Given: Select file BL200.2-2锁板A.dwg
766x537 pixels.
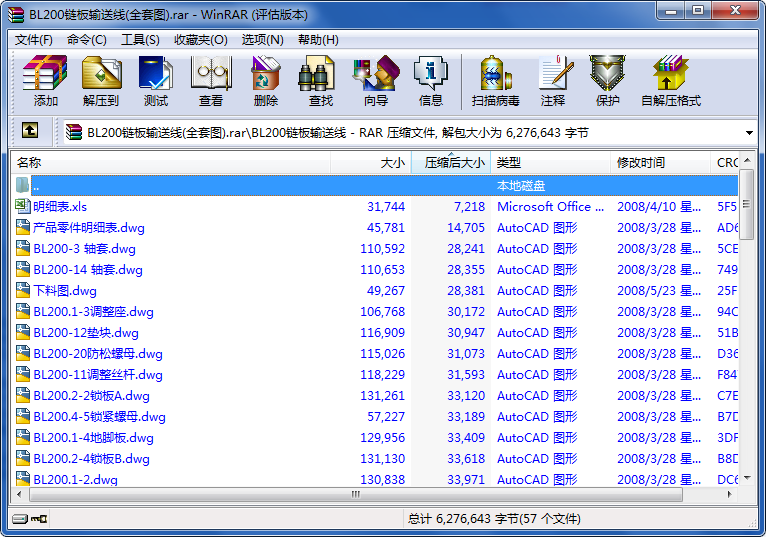Looking at the screenshot, I should click(x=91, y=396).
